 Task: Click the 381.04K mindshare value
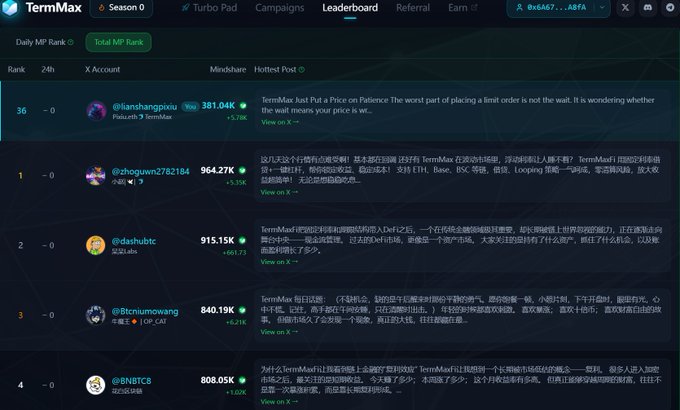click(218, 105)
